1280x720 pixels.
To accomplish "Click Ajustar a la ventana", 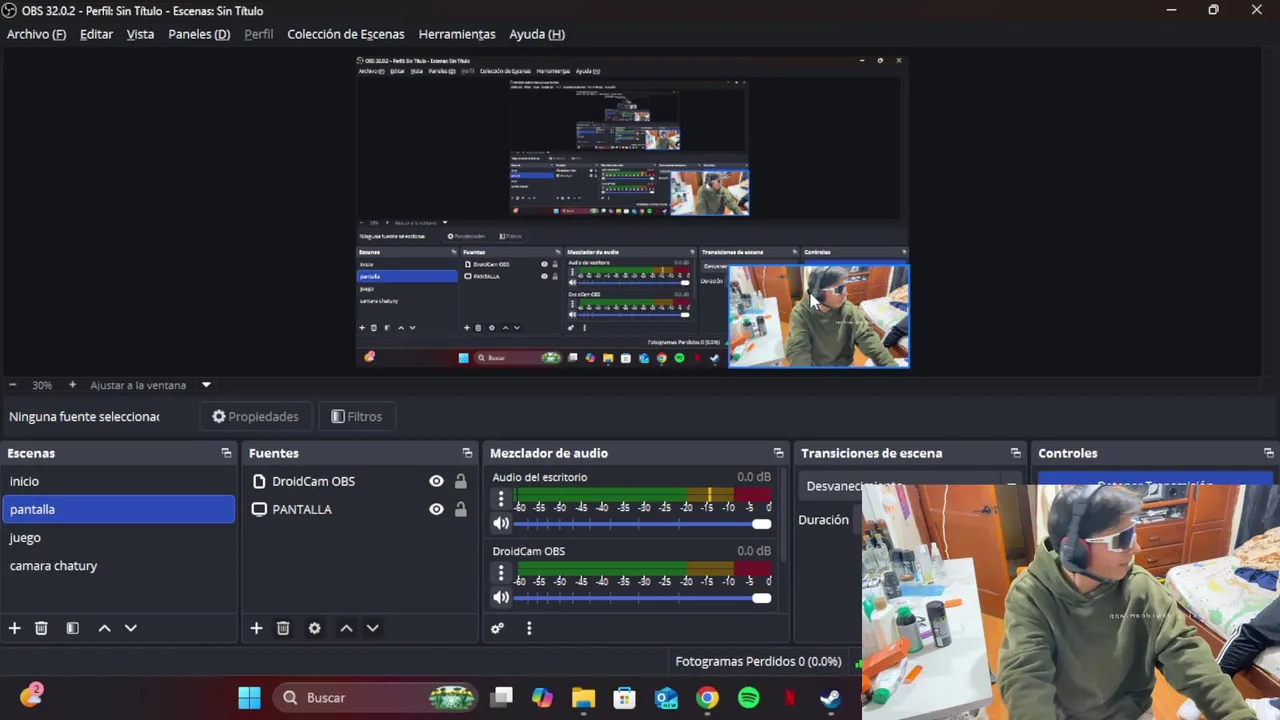I will (x=138, y=385).
